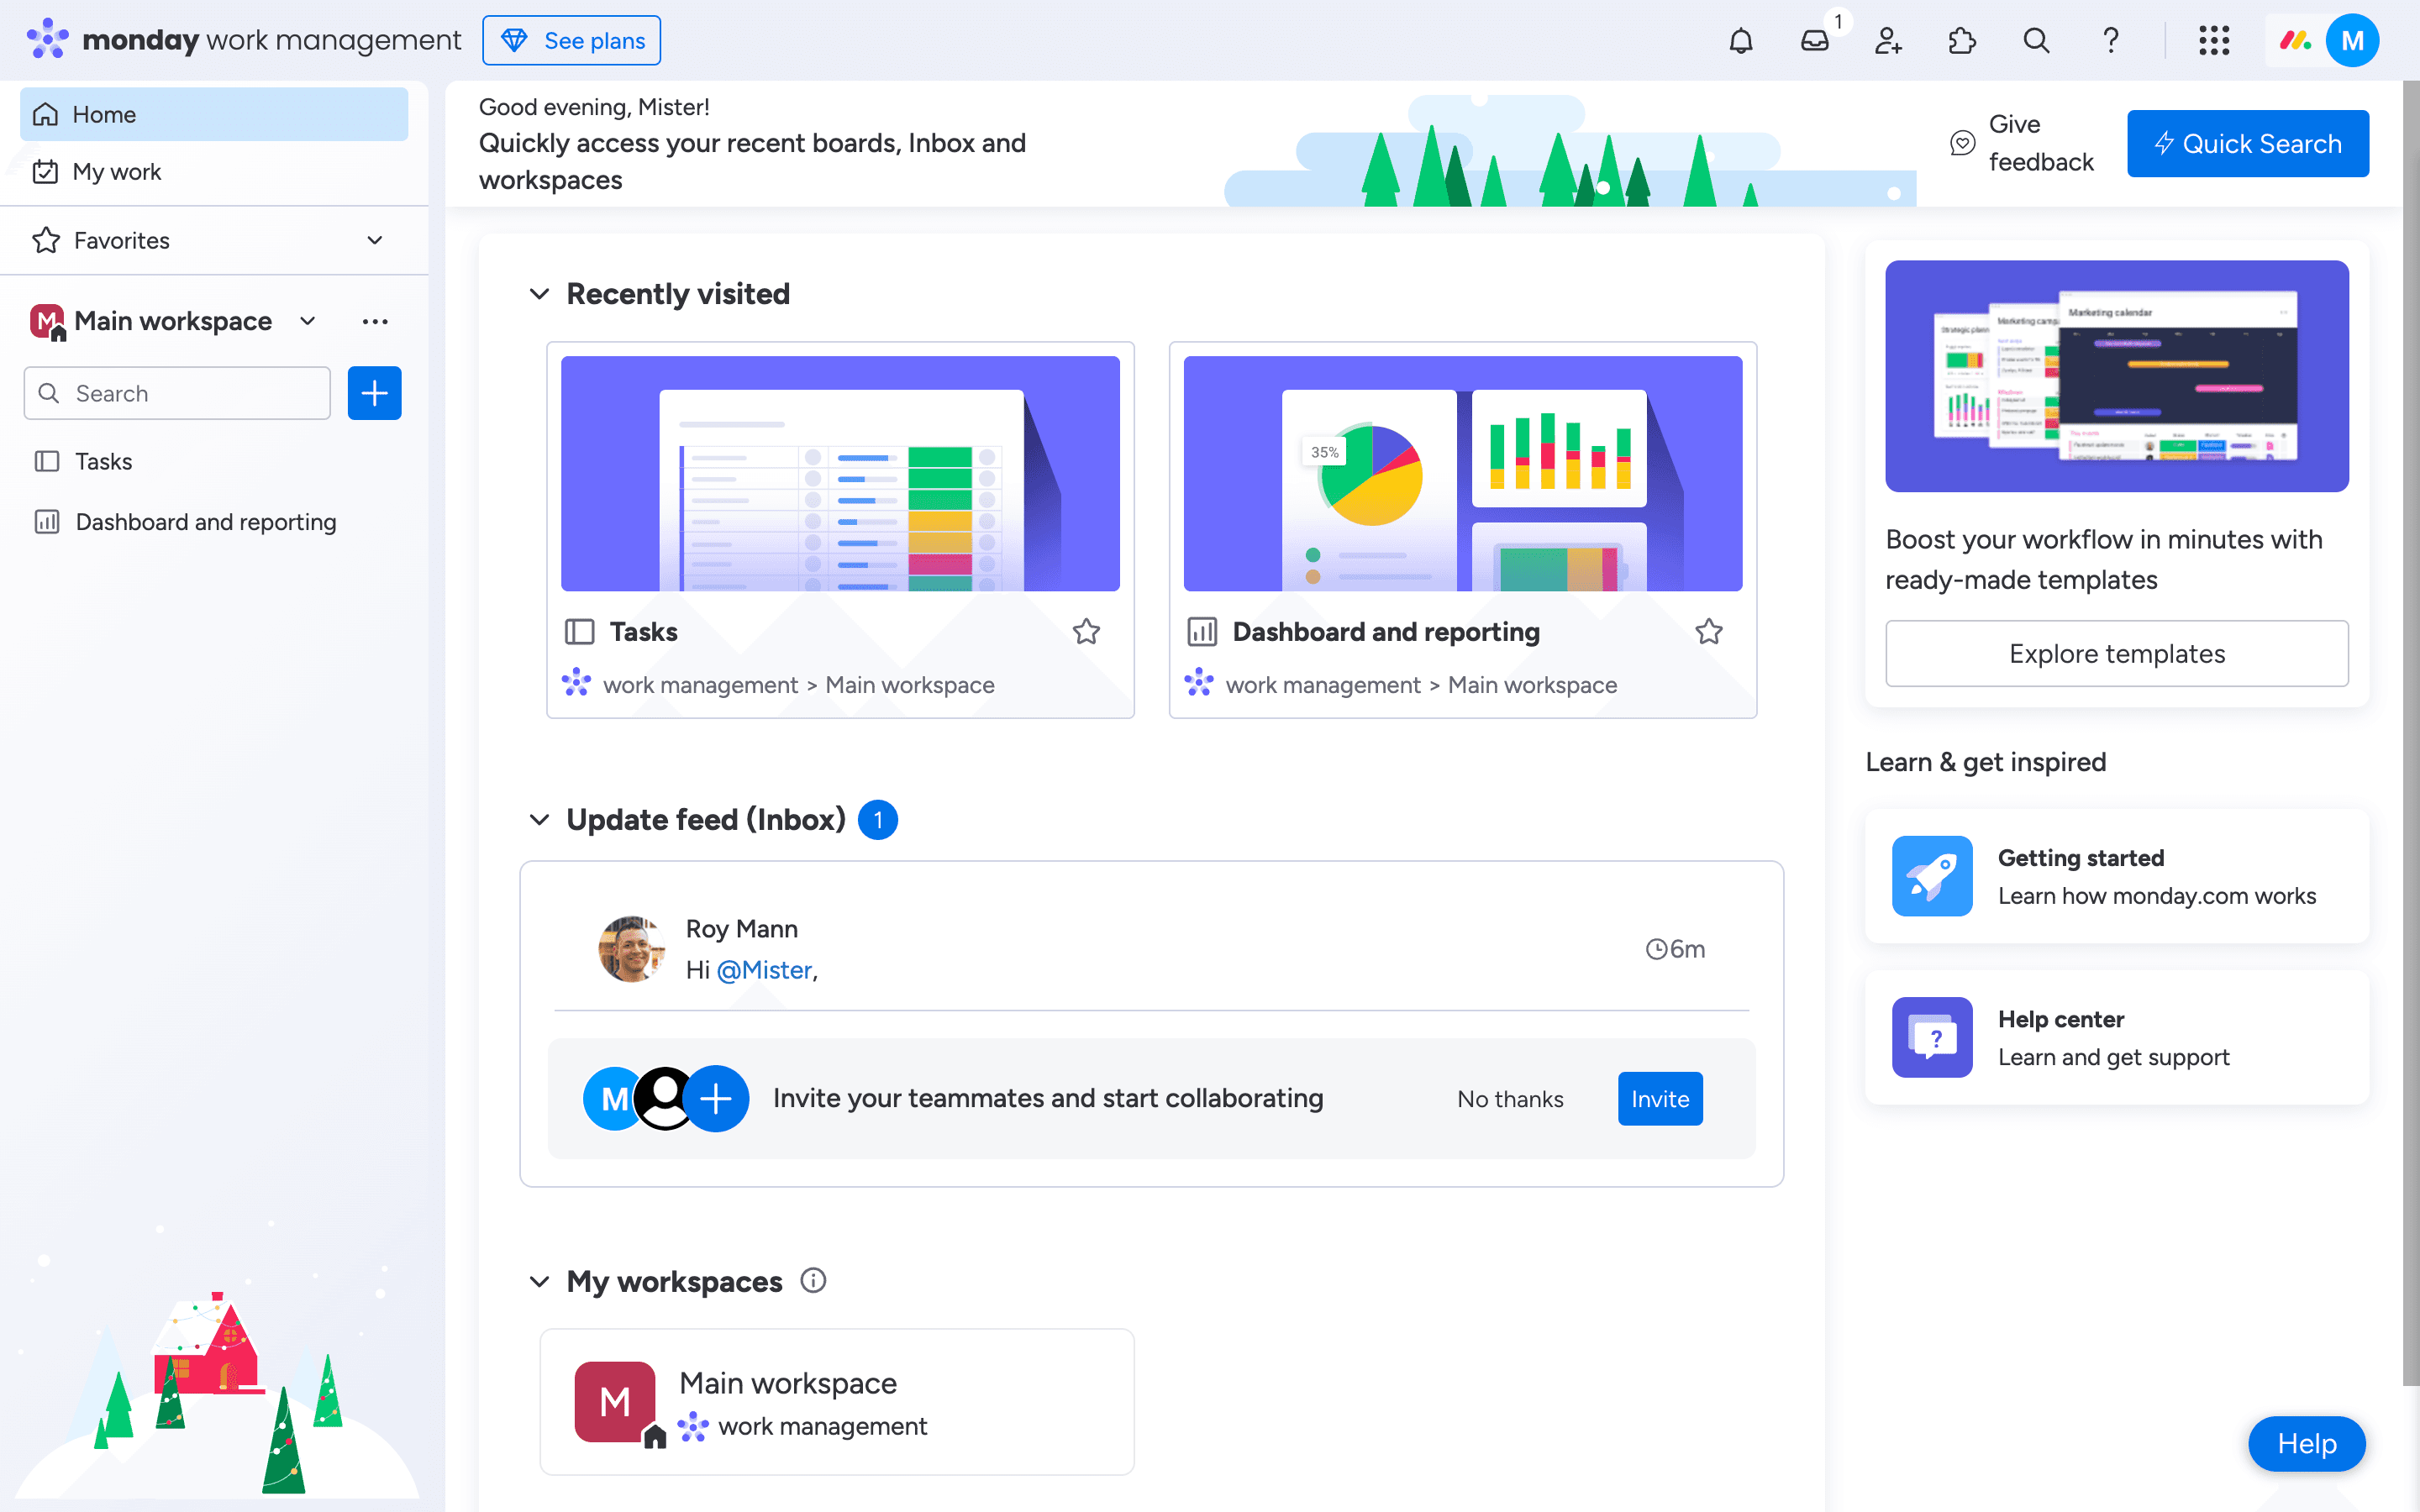Image resolution: width=2420 pixels, height=1512 pixels.
Task: Open the Main workspace dropdown
Action: (x=308, y=321)
